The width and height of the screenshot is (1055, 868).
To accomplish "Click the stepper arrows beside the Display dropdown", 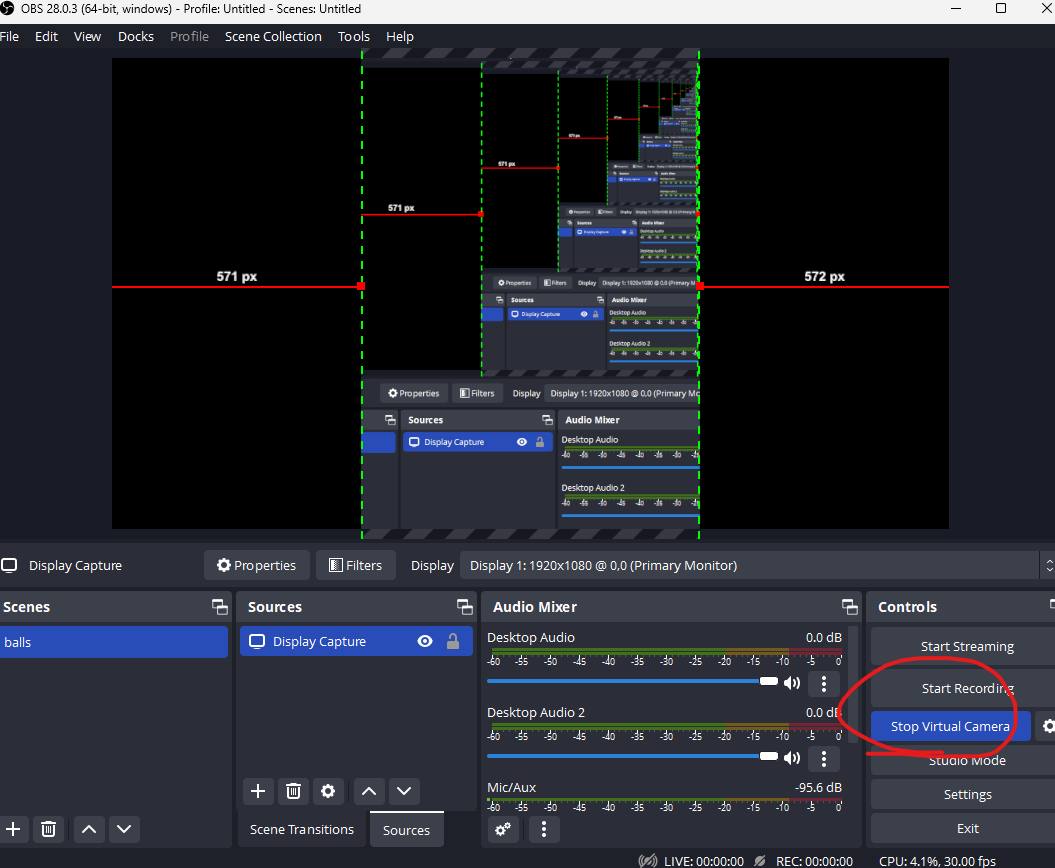I will (x=1048, y=565).
